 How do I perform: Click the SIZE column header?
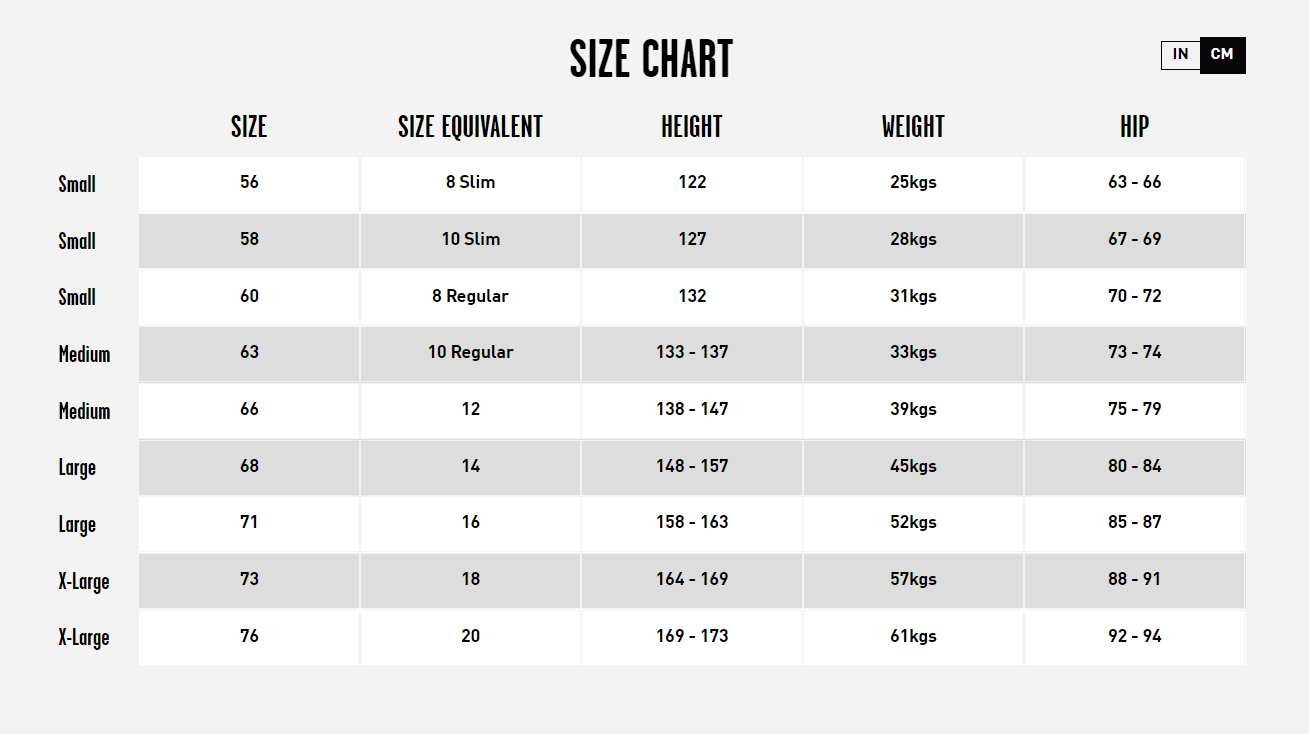(x=249, y=127)
